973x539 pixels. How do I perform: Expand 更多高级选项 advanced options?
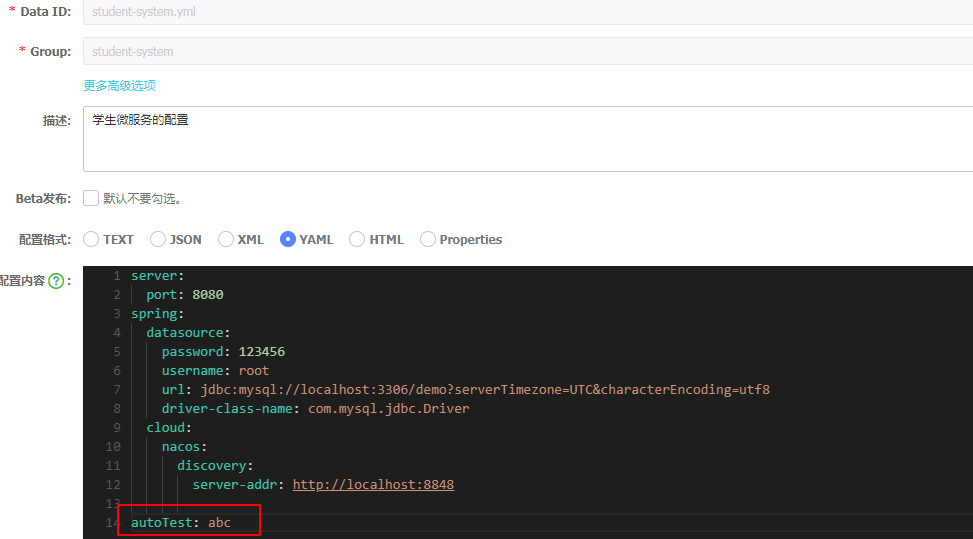[119, 86]
